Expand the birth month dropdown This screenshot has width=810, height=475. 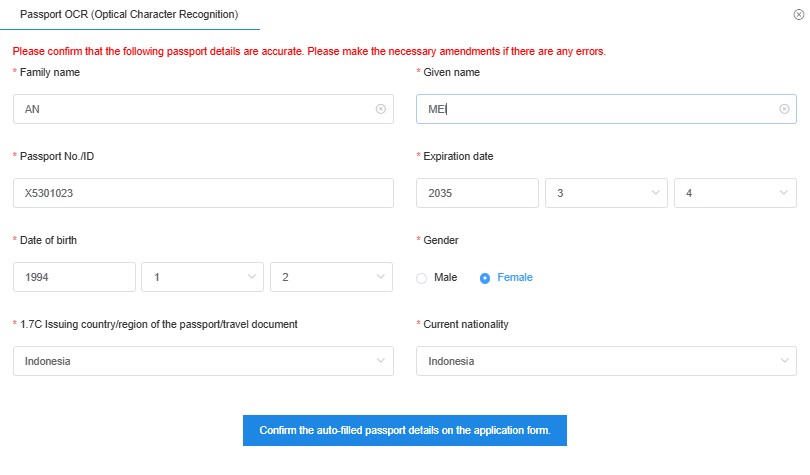point(202,277)
